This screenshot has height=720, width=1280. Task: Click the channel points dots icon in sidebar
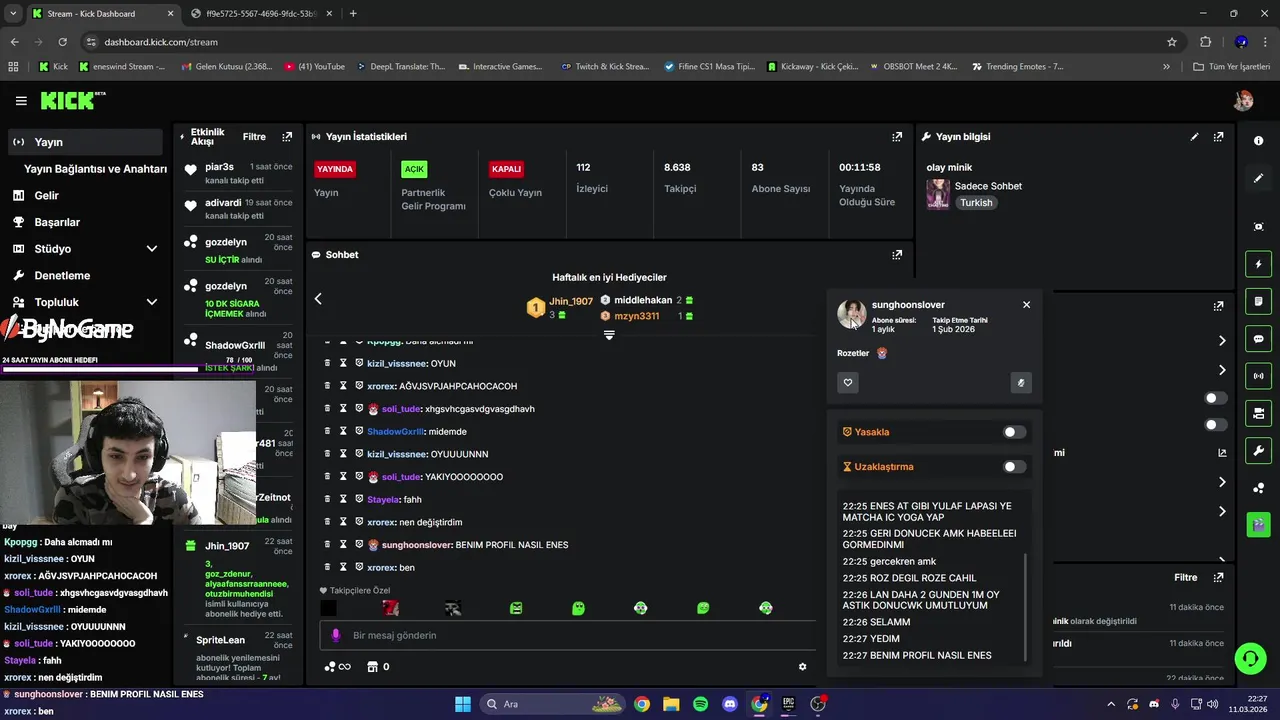(x=1258, y=488)
